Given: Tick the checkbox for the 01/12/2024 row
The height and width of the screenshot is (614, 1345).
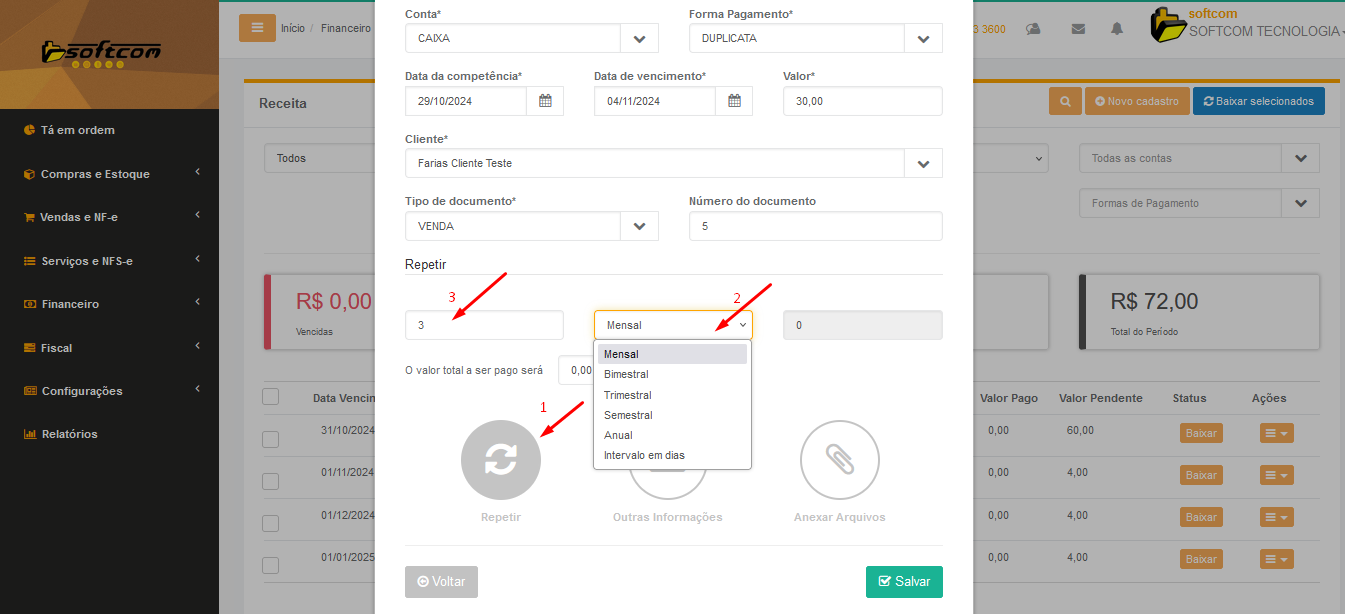Looking at the screenshot, I should pos(270,523).
